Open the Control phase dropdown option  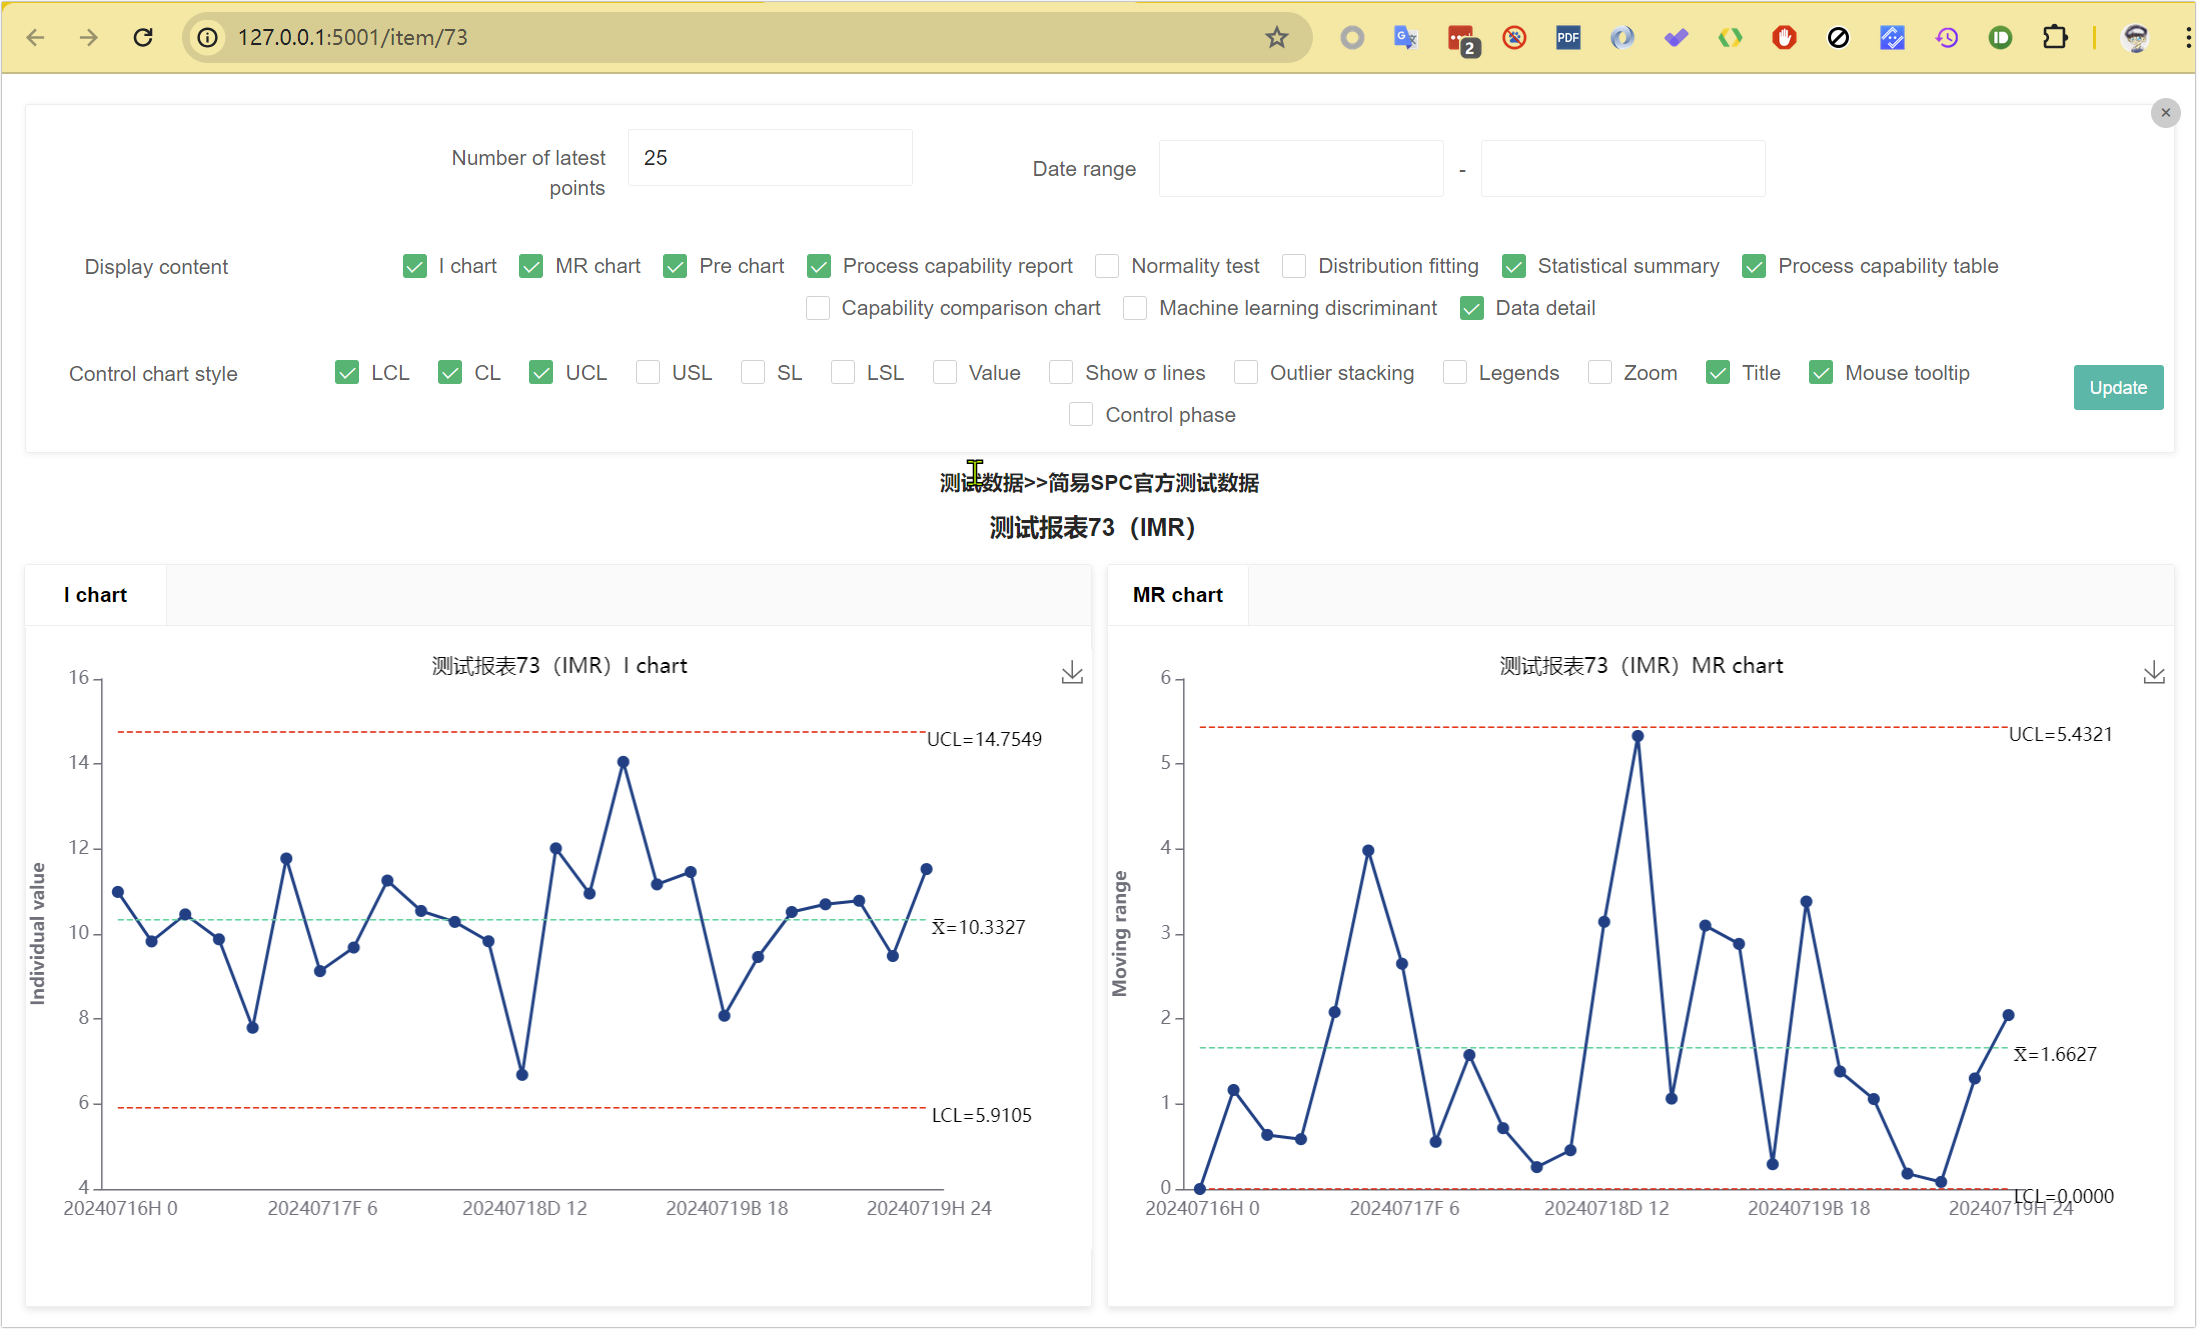pyautogui.click(x=1085, y=413)
